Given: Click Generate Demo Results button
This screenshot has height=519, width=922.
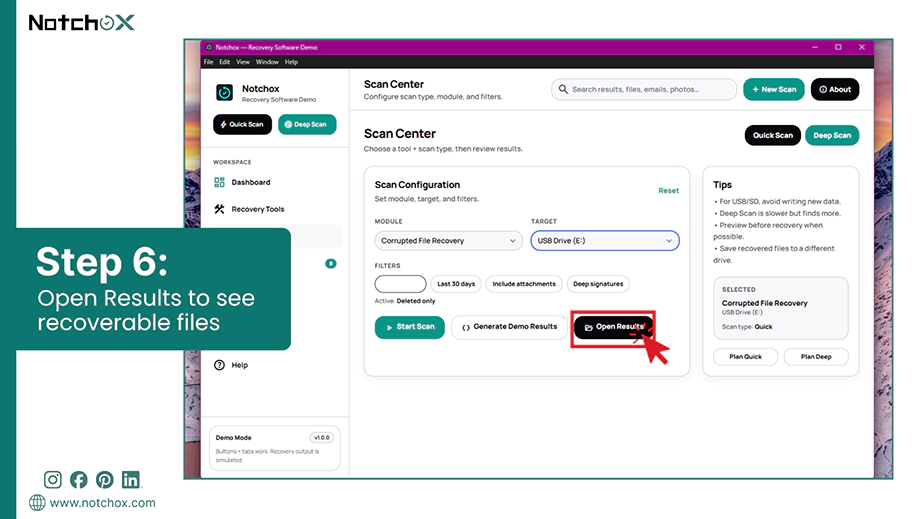Looking at the screenshot, I should (509, 327).
